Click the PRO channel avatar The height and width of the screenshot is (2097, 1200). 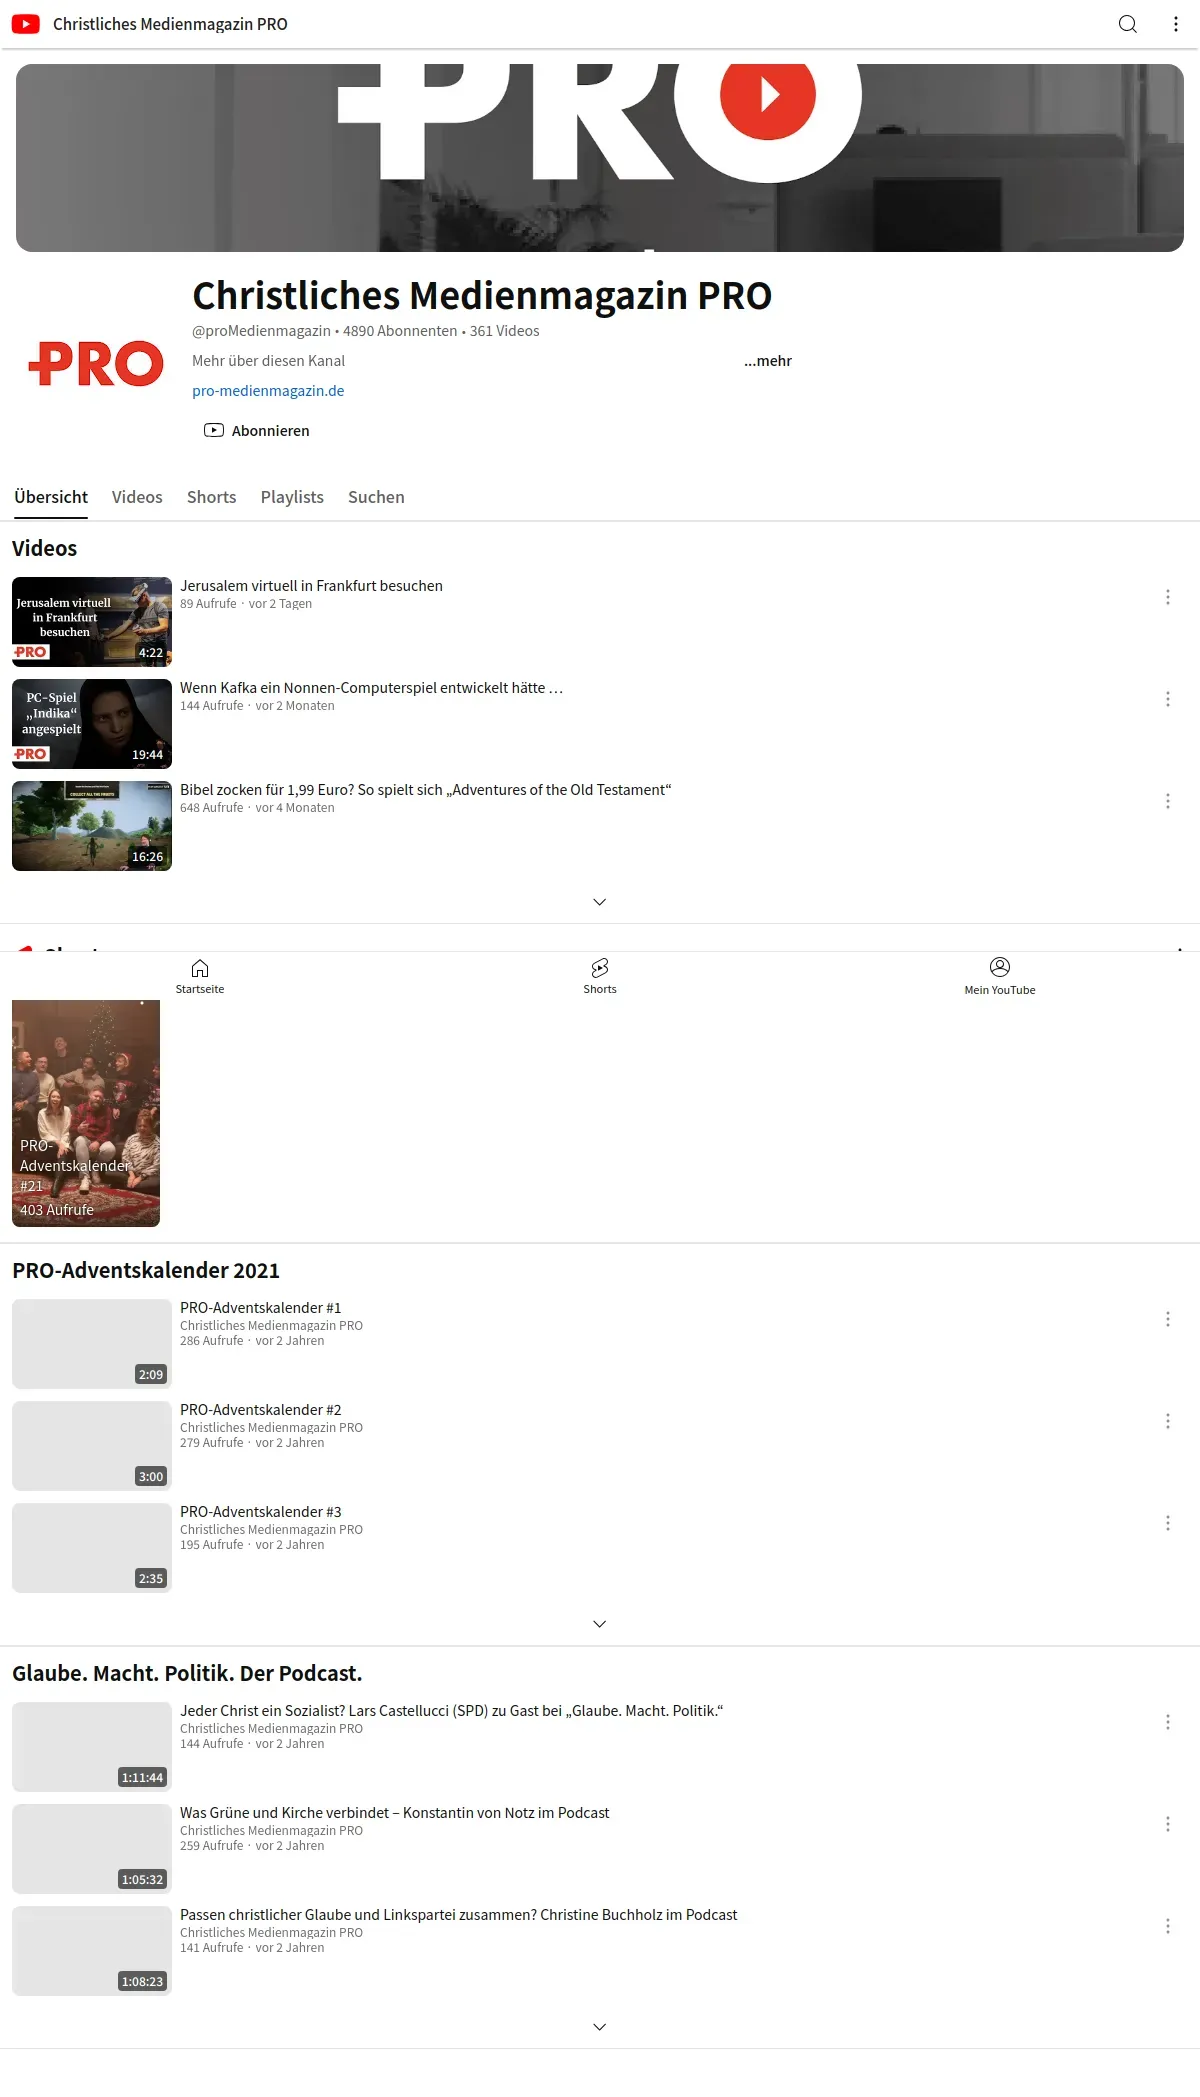pyautogui.click(x=96, y=364)
